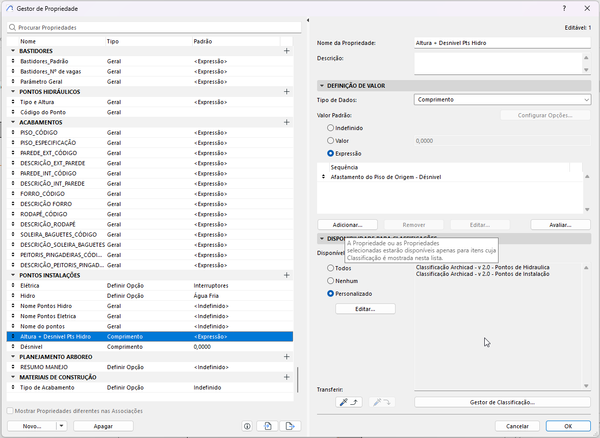
Task: Open the Gestor de Classificação
Action: click(x=502, y=402)
